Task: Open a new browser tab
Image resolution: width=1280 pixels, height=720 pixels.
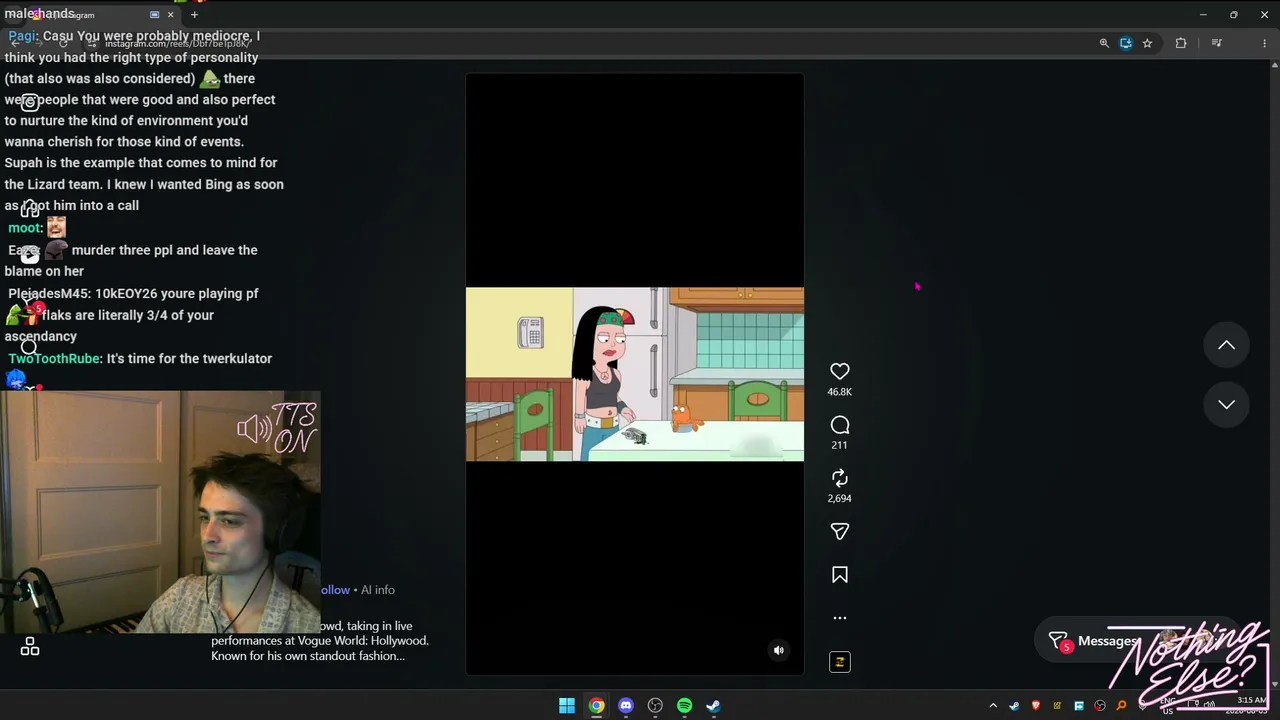Action: tap(194, 15)
